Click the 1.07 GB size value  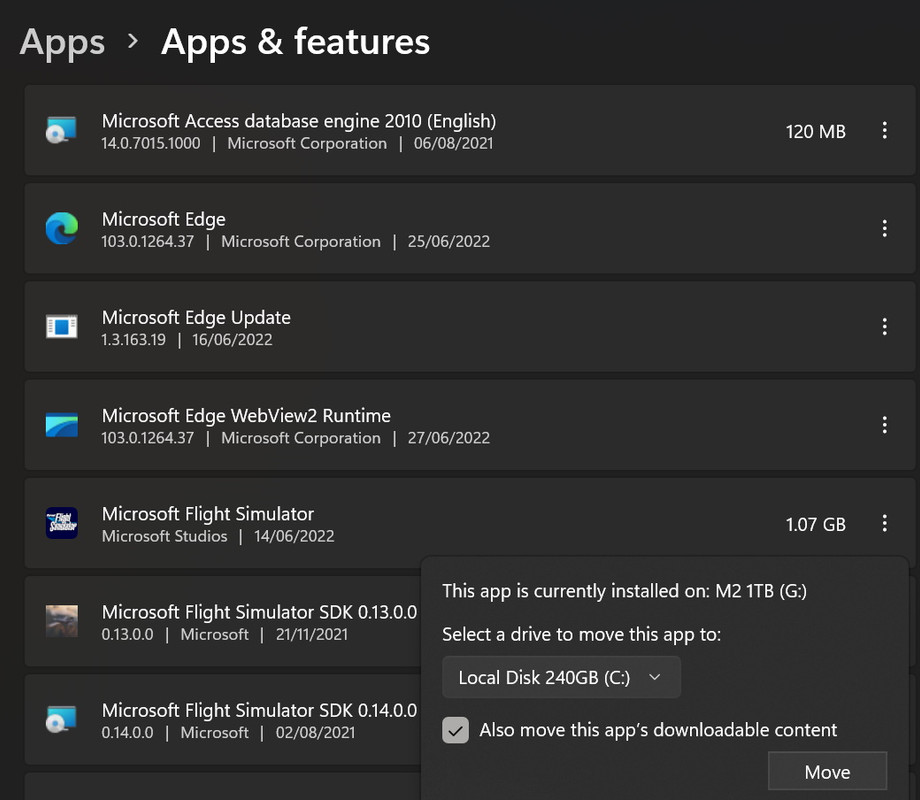[x=816, y=524]
